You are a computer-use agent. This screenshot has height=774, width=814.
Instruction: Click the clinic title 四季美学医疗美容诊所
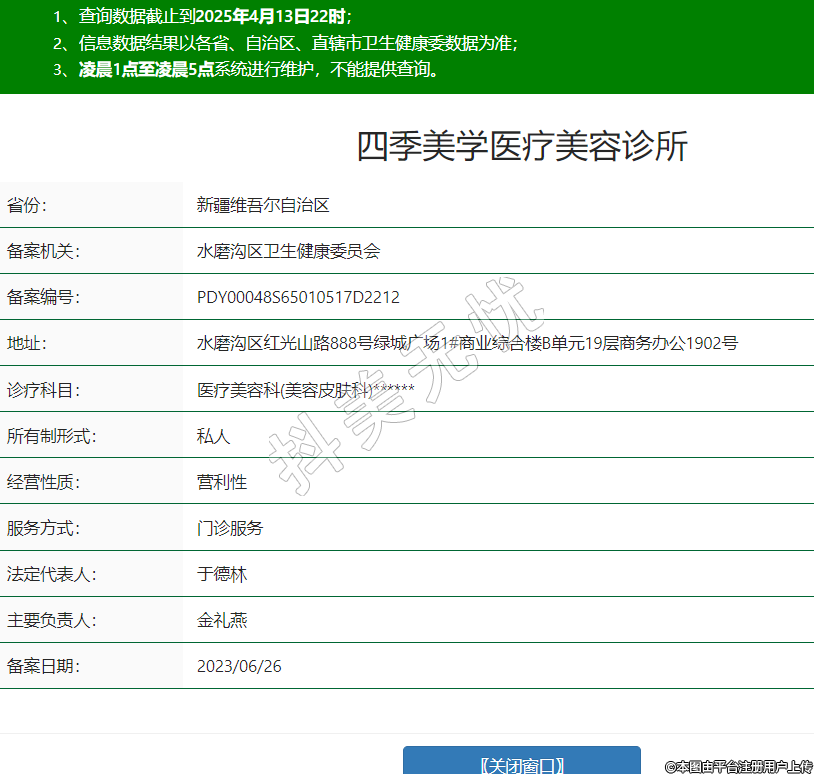click(522, 147)
